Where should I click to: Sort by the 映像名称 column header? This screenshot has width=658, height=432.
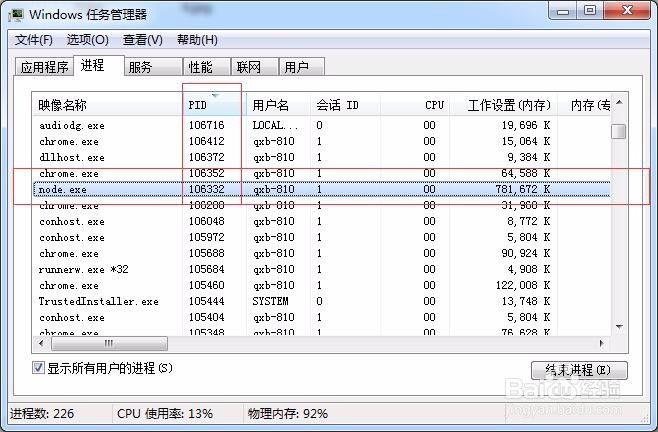[107, 105]
